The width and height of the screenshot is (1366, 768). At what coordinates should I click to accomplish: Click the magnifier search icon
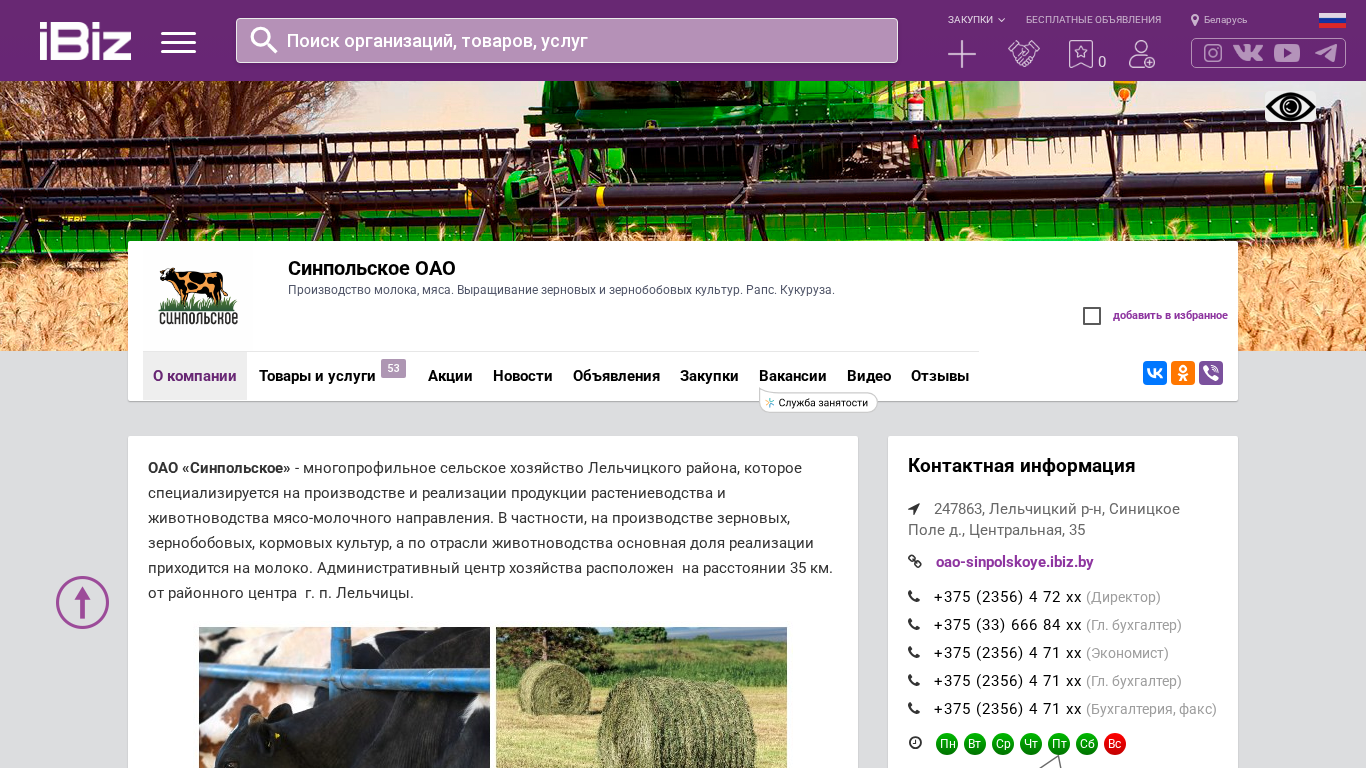pyautogui.click(x=264, y=40)
